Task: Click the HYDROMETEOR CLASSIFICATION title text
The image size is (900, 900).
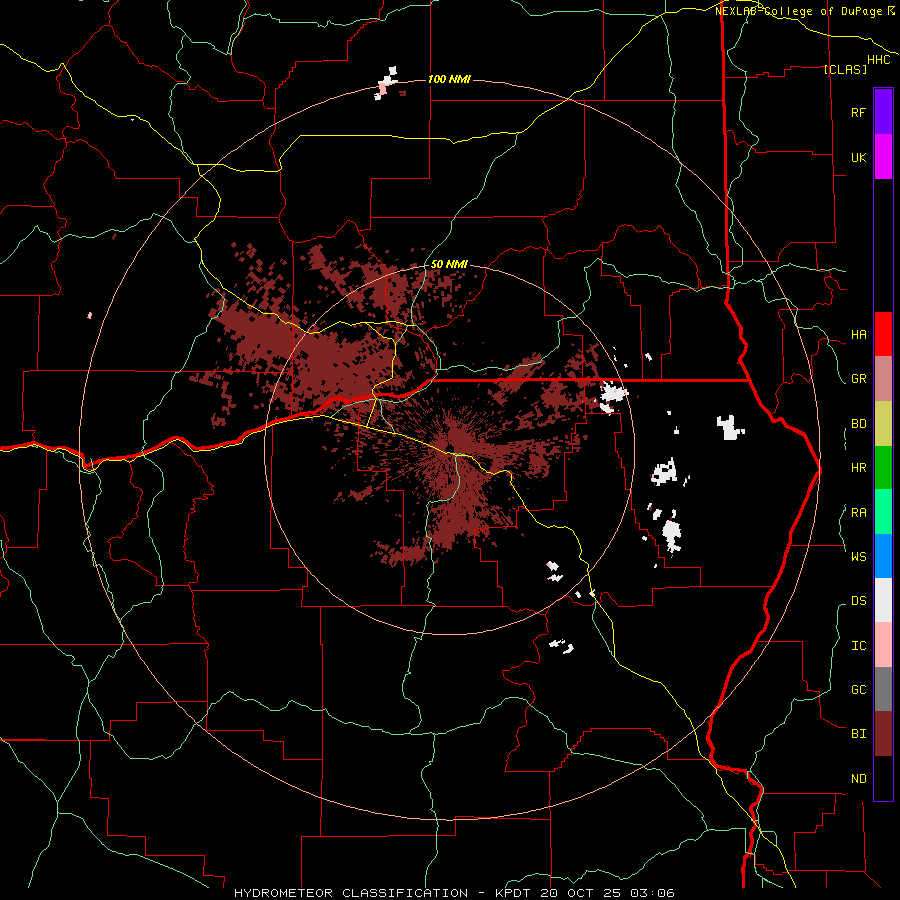Action: click(351, 893)
